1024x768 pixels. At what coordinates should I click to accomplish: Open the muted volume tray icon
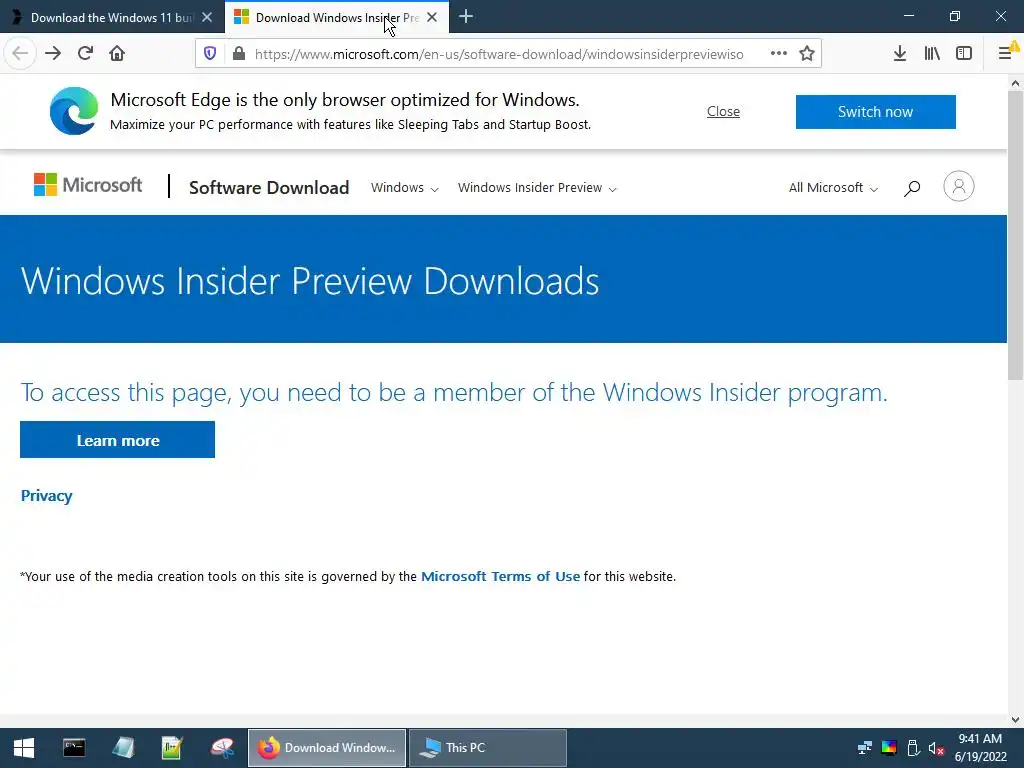pyautogui.click(x=936, y=748)
